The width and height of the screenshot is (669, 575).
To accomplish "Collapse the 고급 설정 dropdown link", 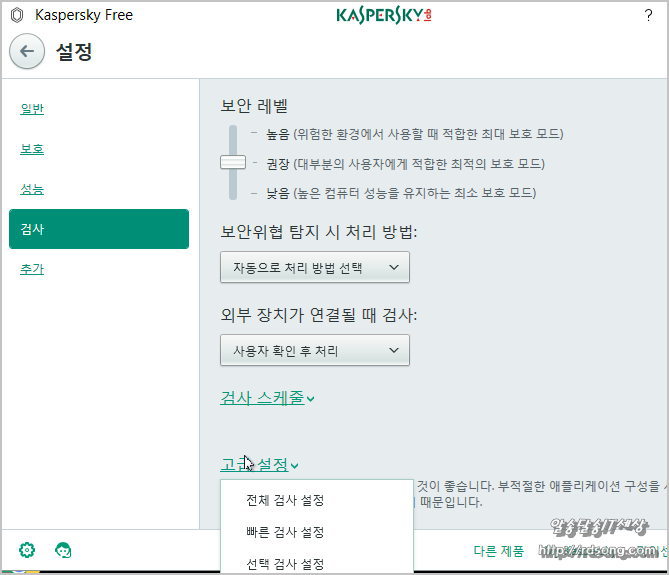I will (x=259, y=464).
